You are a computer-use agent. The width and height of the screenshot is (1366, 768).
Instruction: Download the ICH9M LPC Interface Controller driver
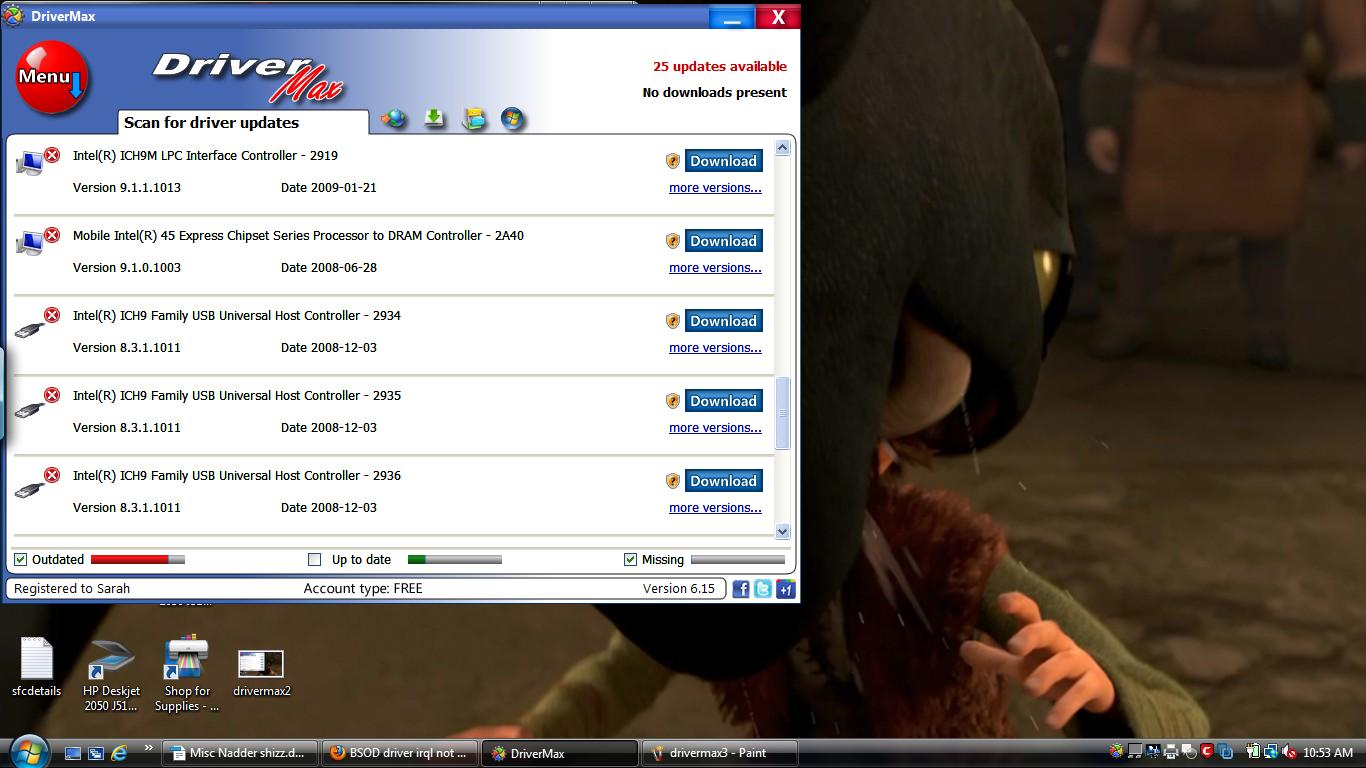[x=723, y=161]
